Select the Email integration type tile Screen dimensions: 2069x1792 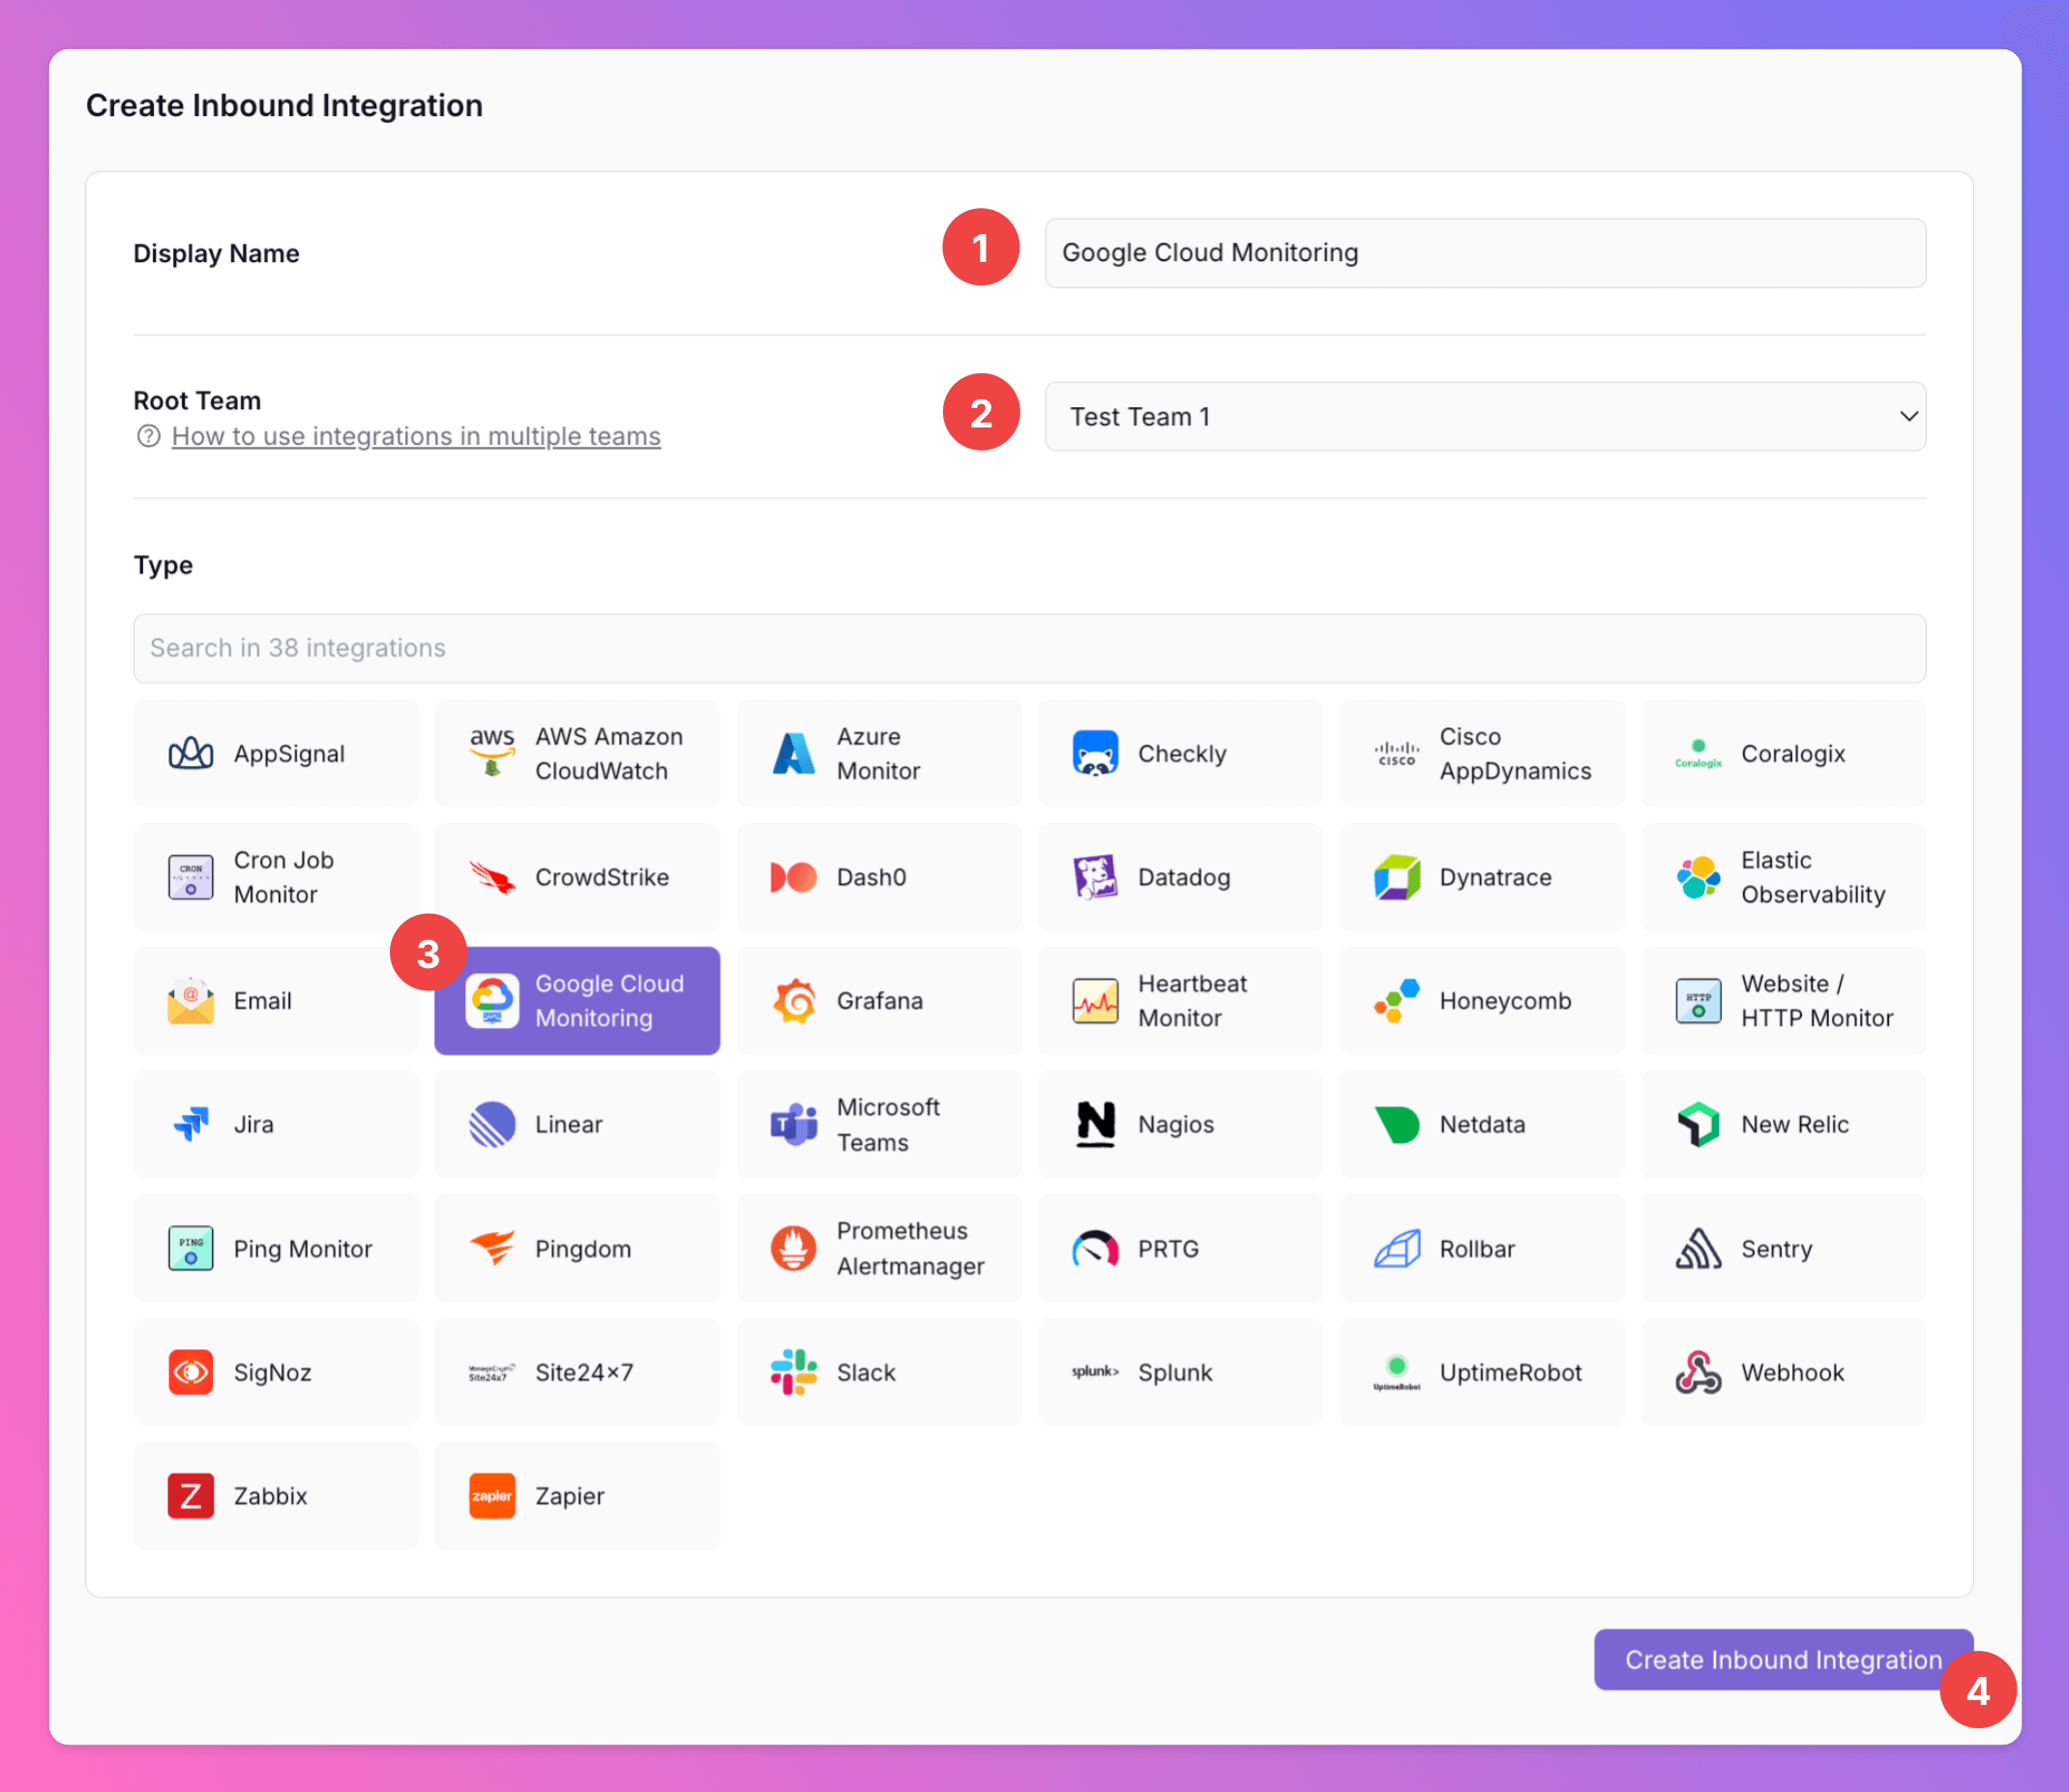click(276, 1001)
